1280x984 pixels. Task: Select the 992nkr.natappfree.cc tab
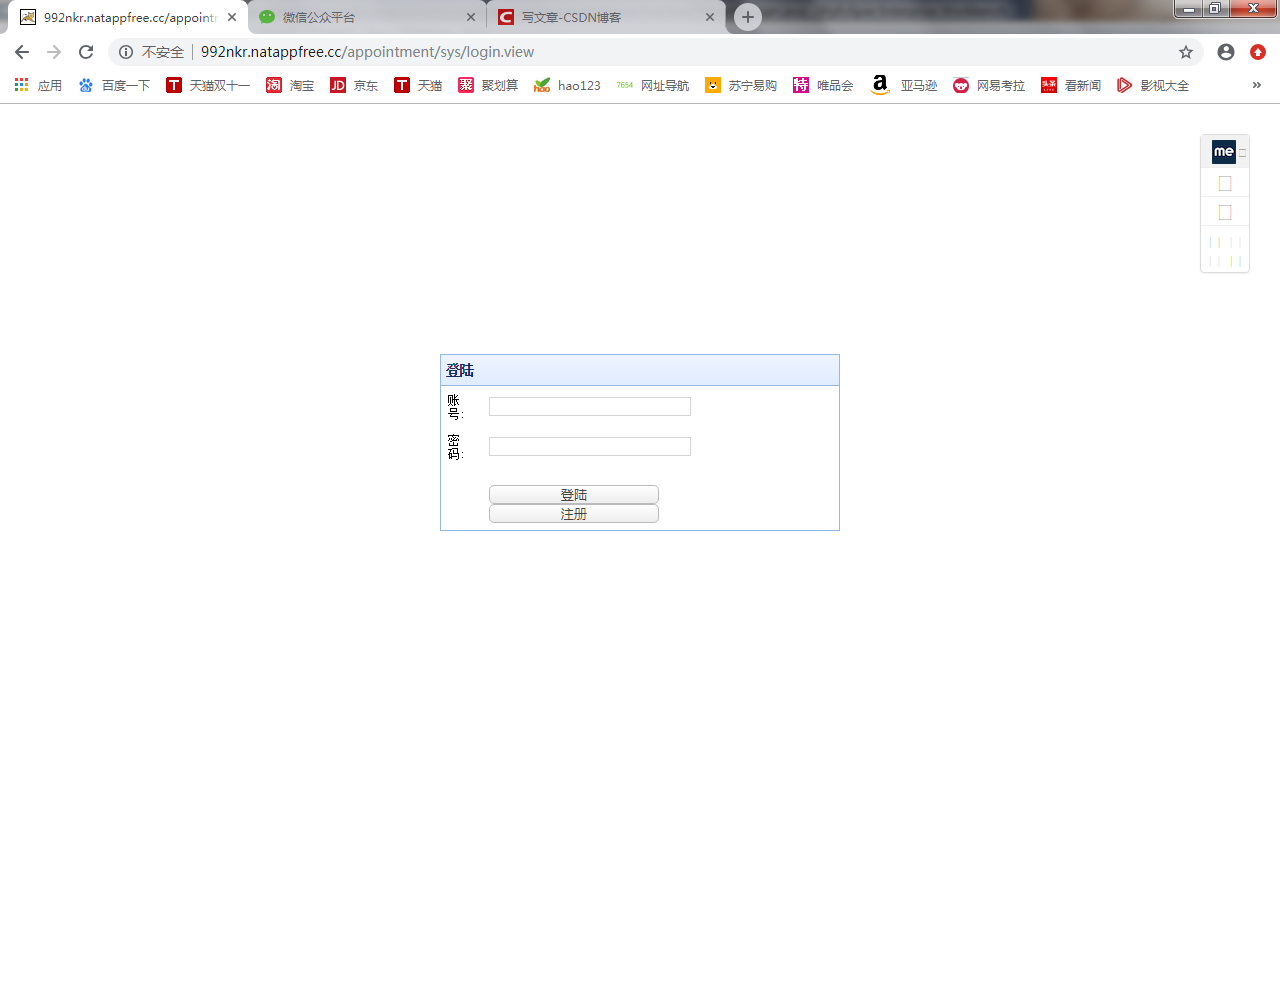[x=128, y=17]
